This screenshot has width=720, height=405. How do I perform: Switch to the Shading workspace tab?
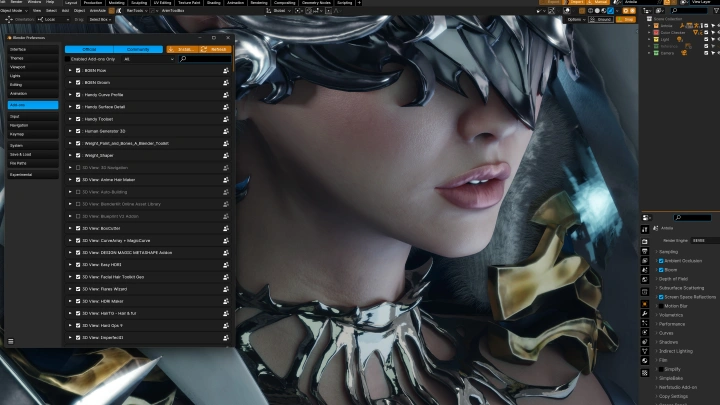[214, 3]
